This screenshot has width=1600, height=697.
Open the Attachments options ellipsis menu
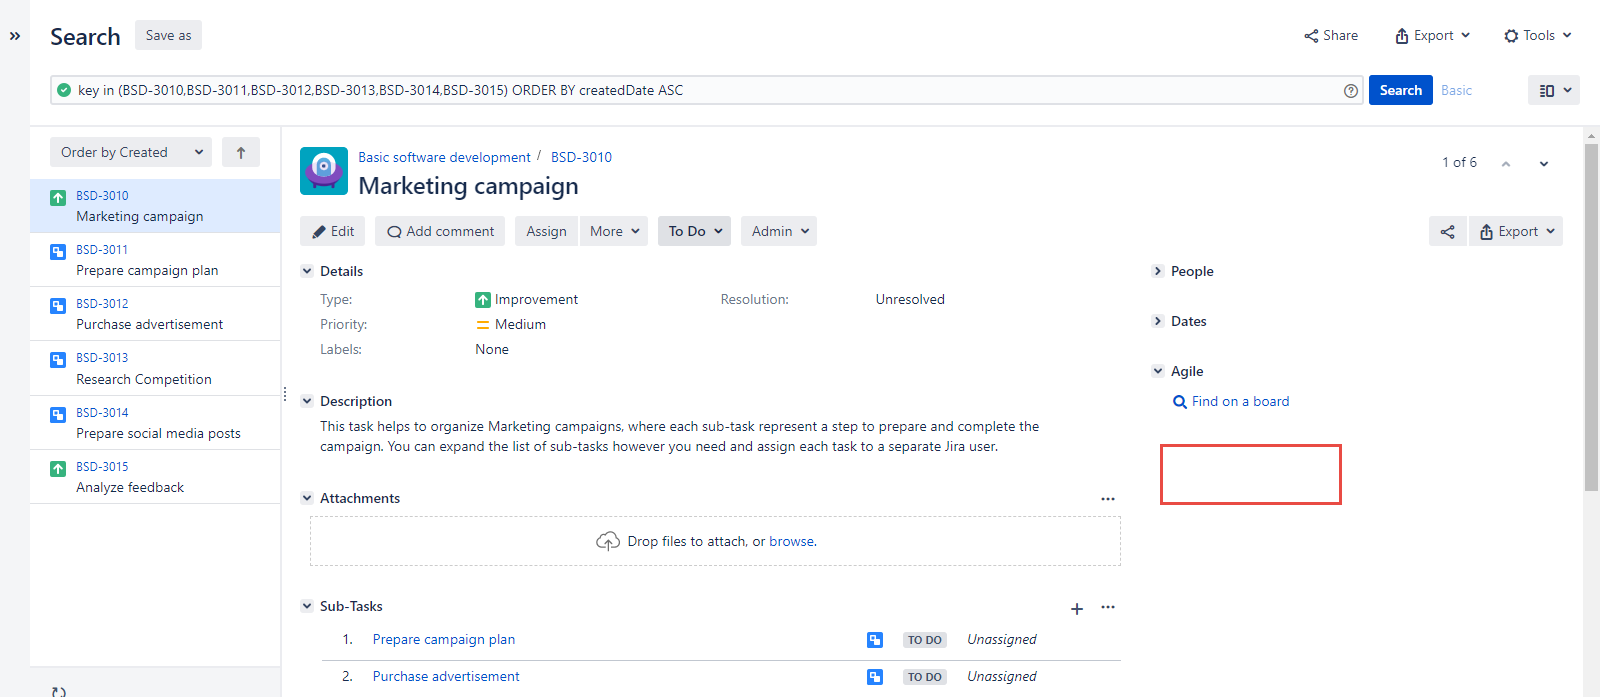[1108, 499]
